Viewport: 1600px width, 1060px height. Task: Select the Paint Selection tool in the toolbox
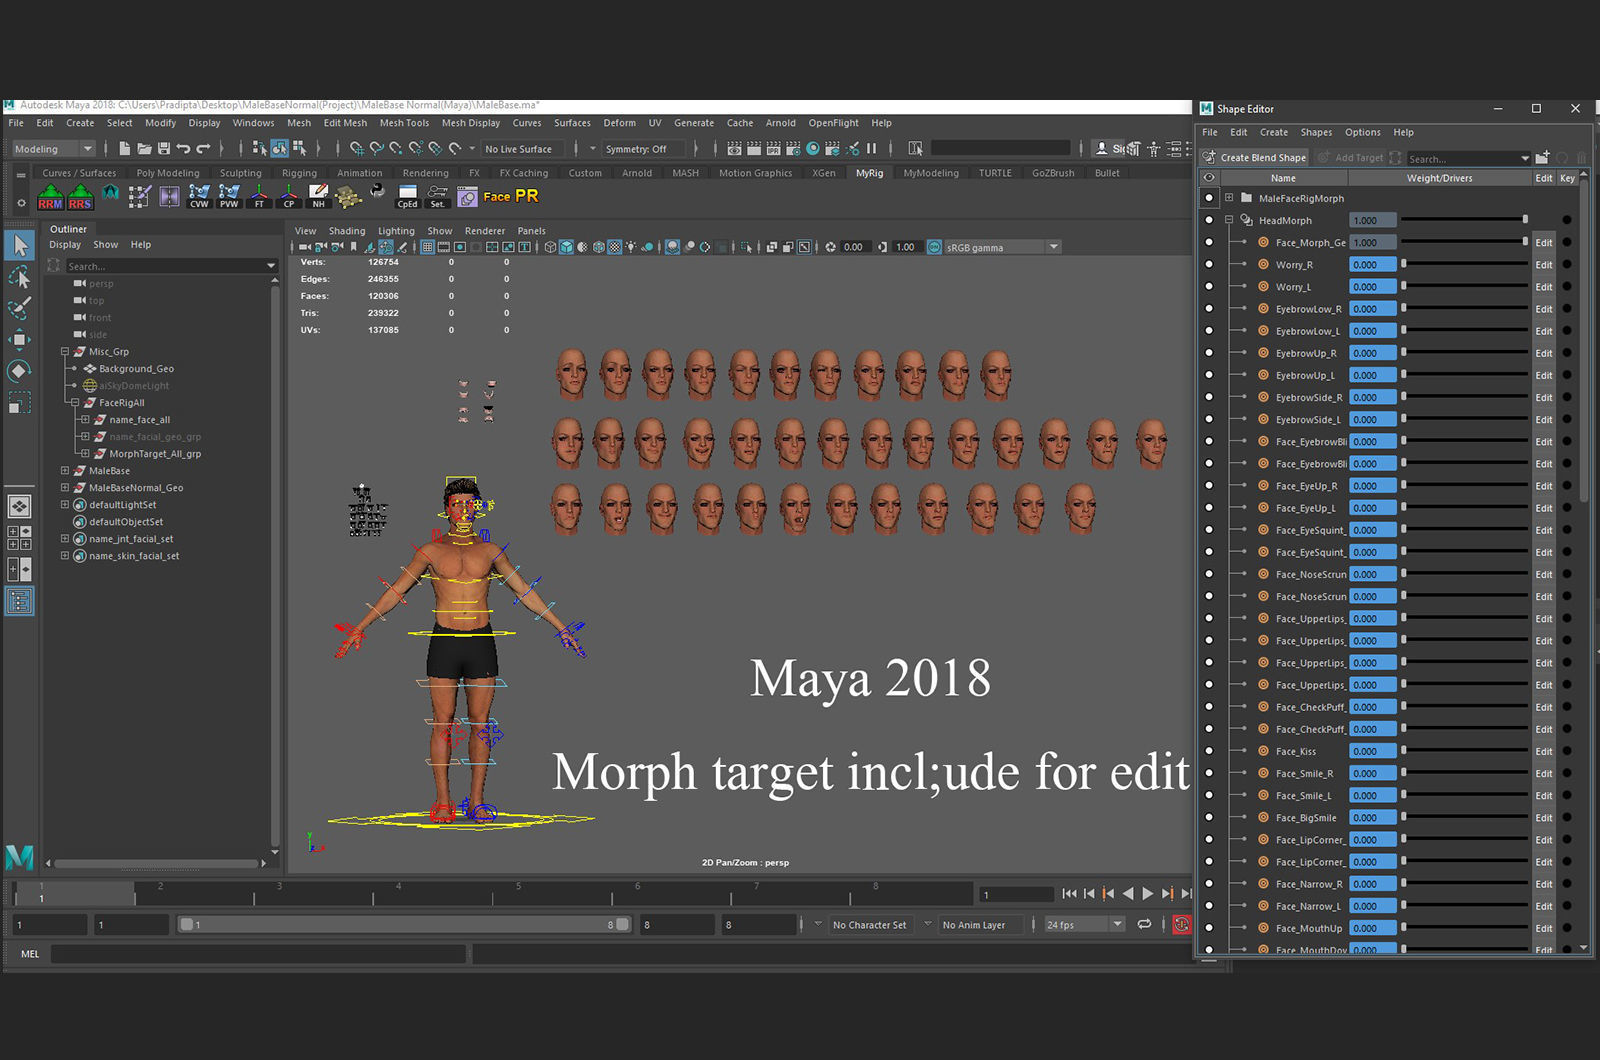(19, 308)
